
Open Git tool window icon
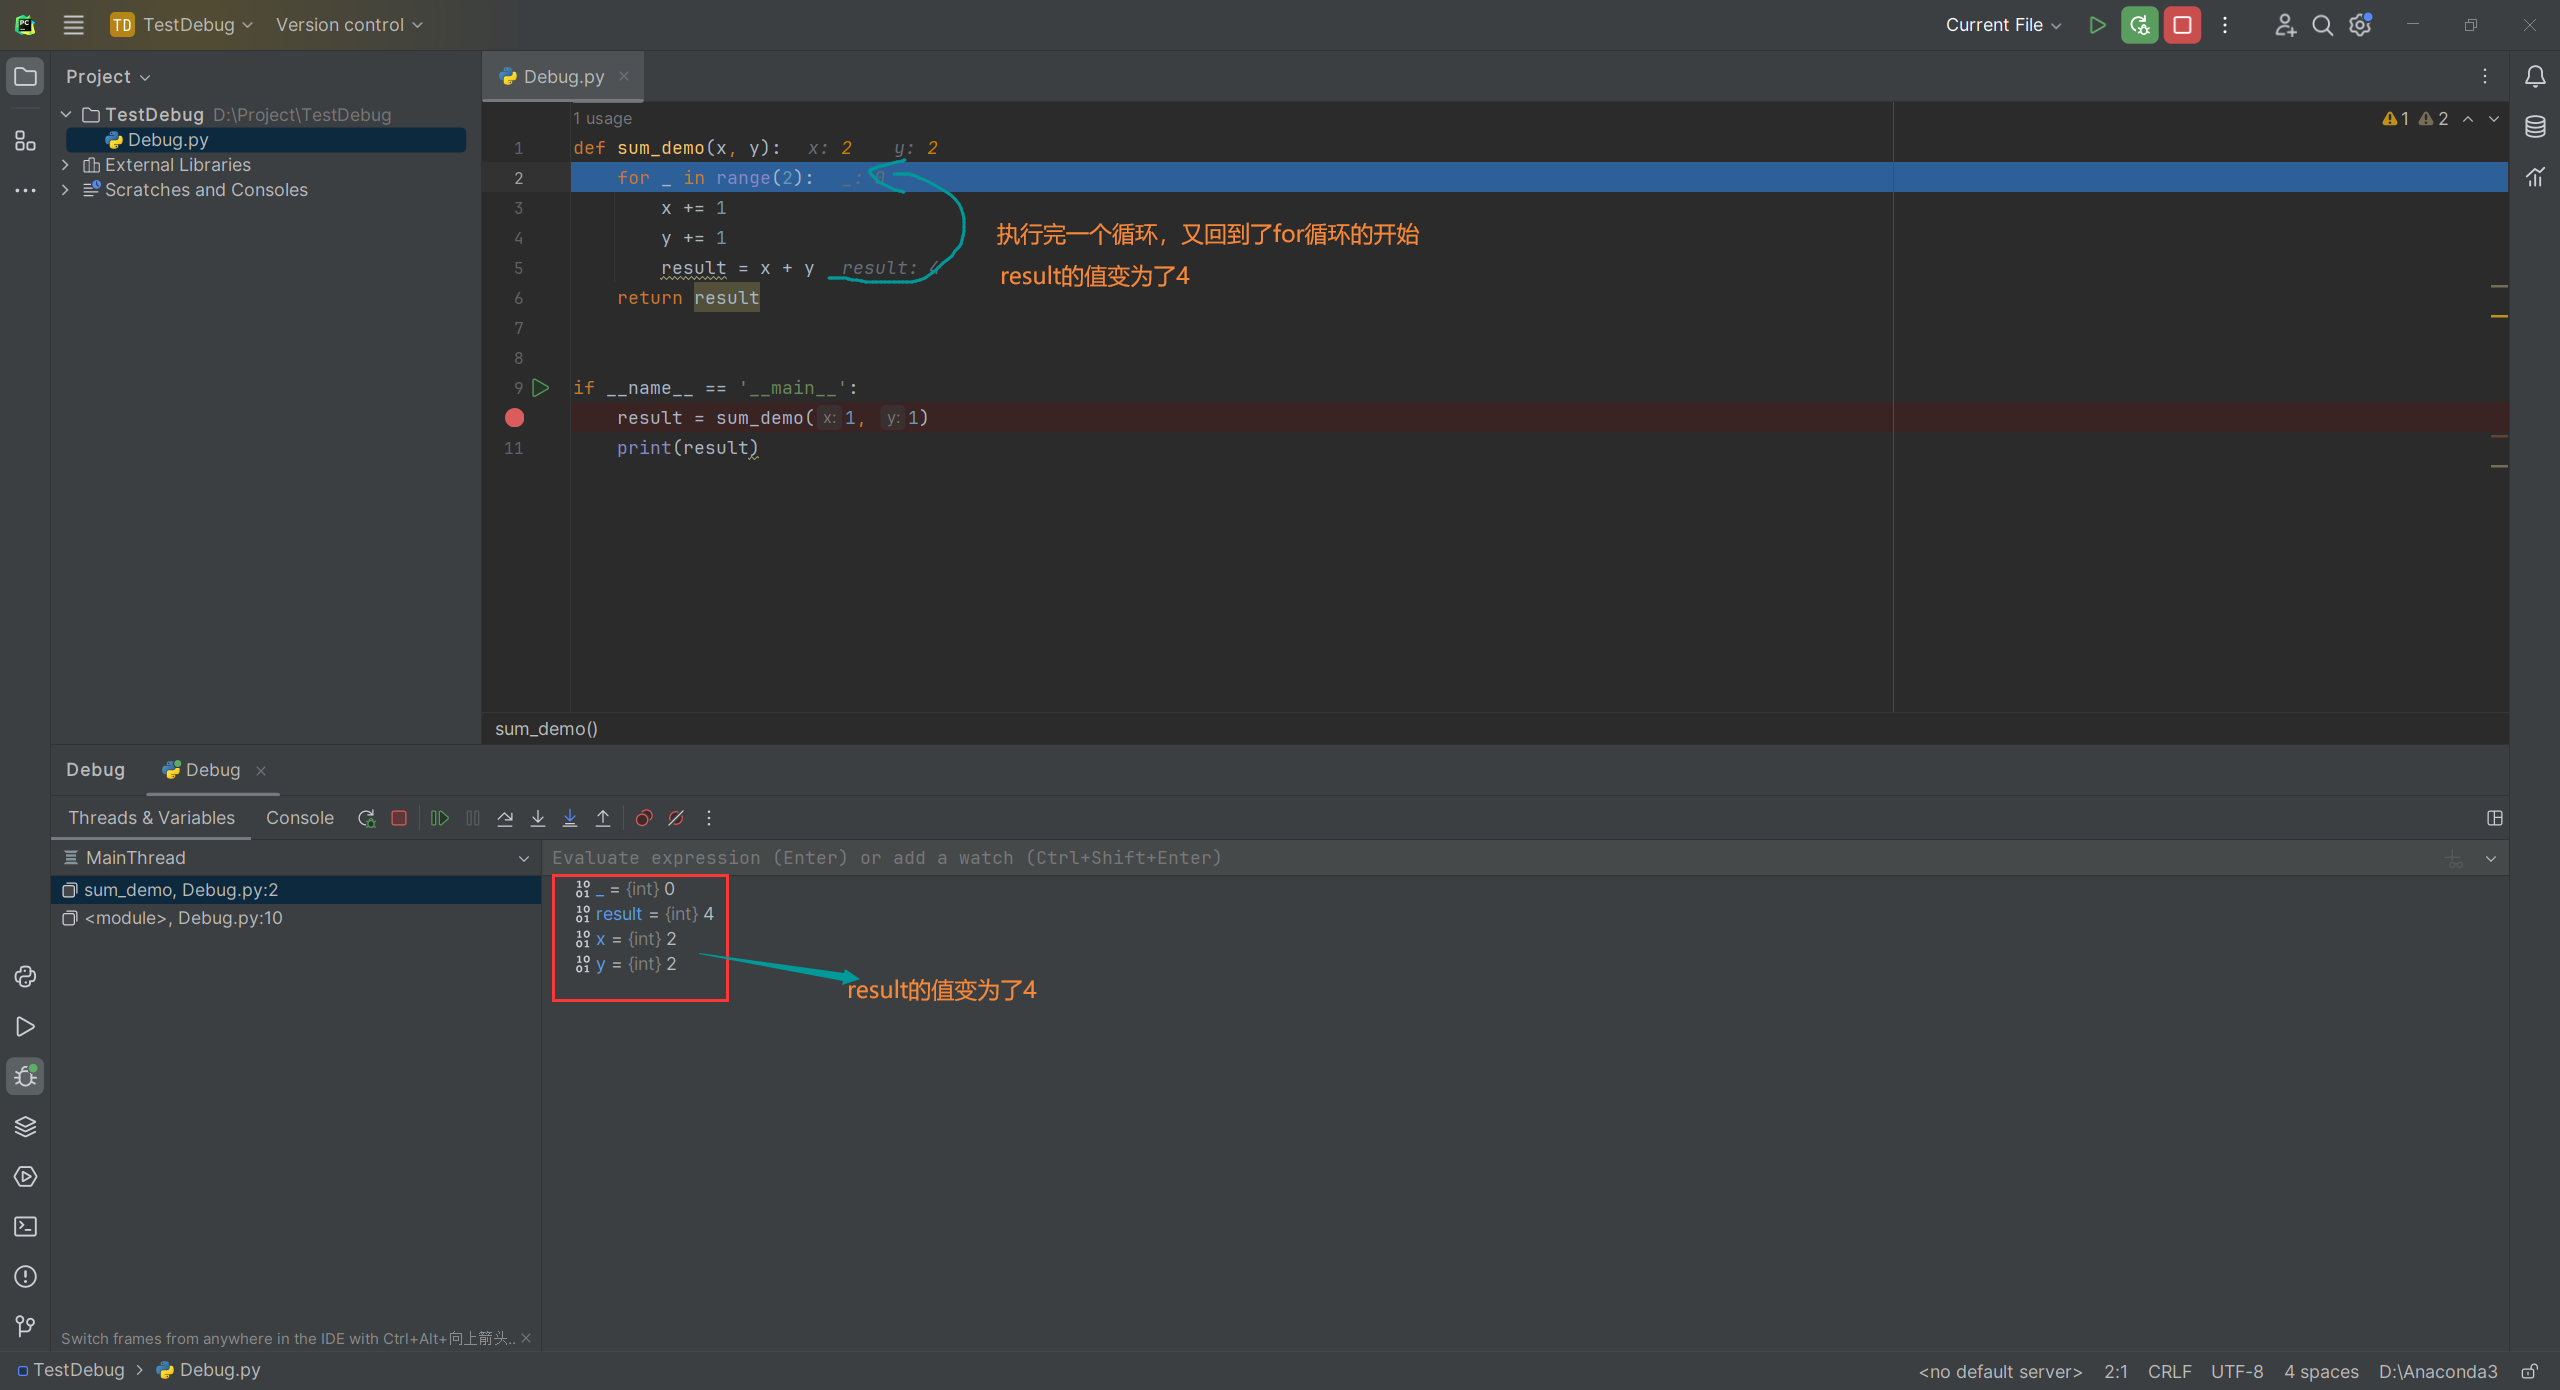(25, 1326)
